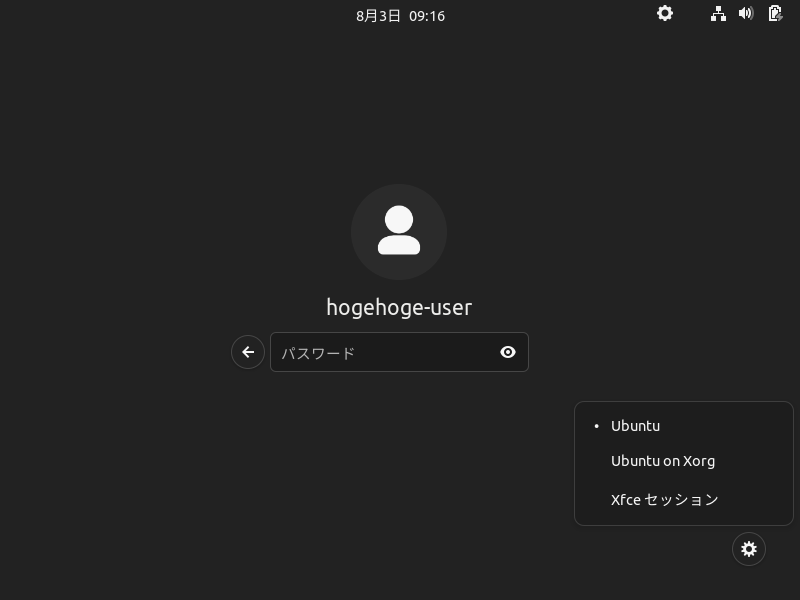The width and height of the screenshot is (800, 600).
Task: Click the hogehoge-user avatar picture
Action: (399, 232)
